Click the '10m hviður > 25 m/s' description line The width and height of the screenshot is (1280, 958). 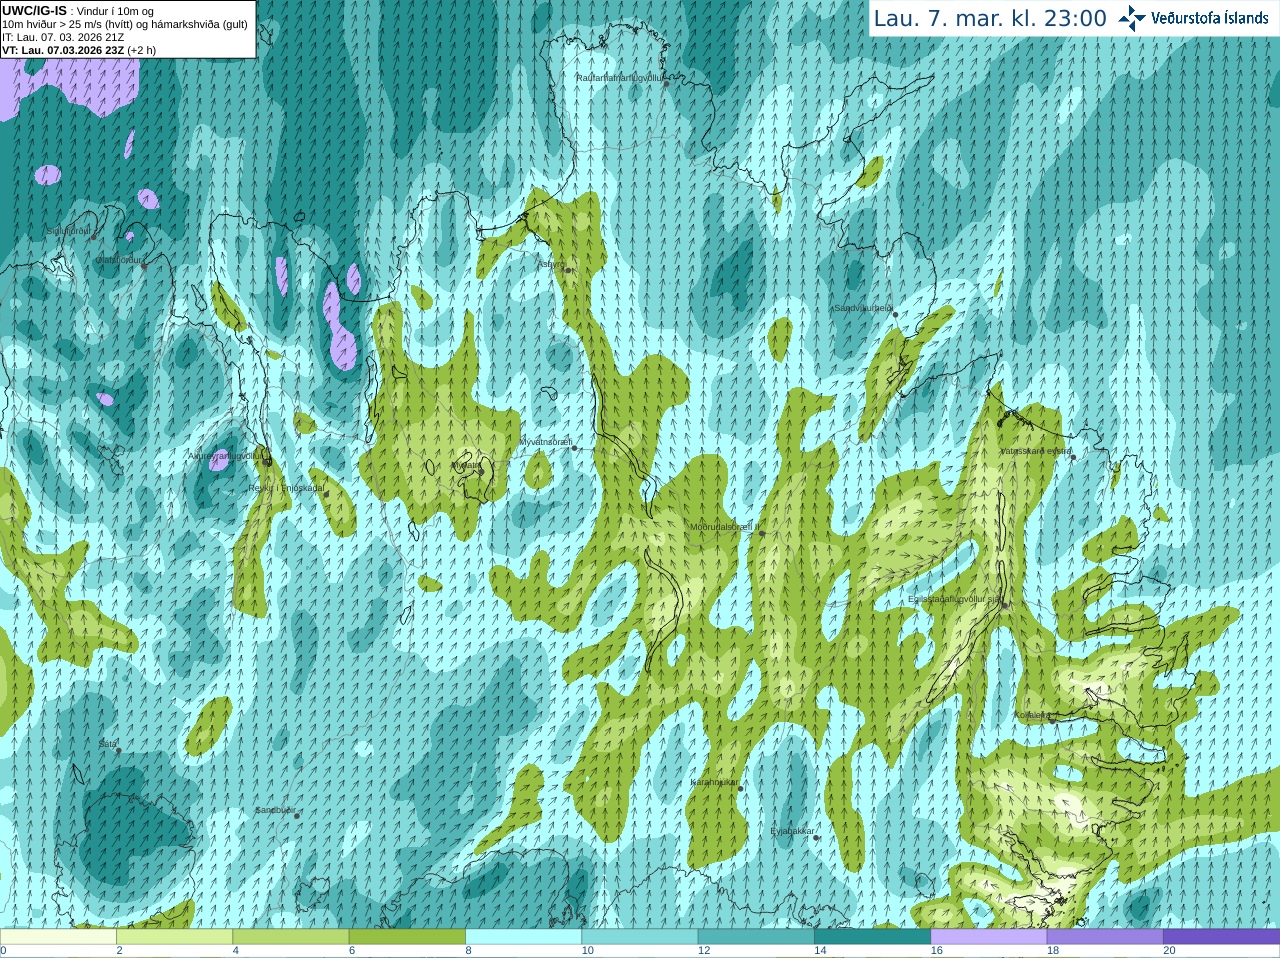(x=125, y=24)
